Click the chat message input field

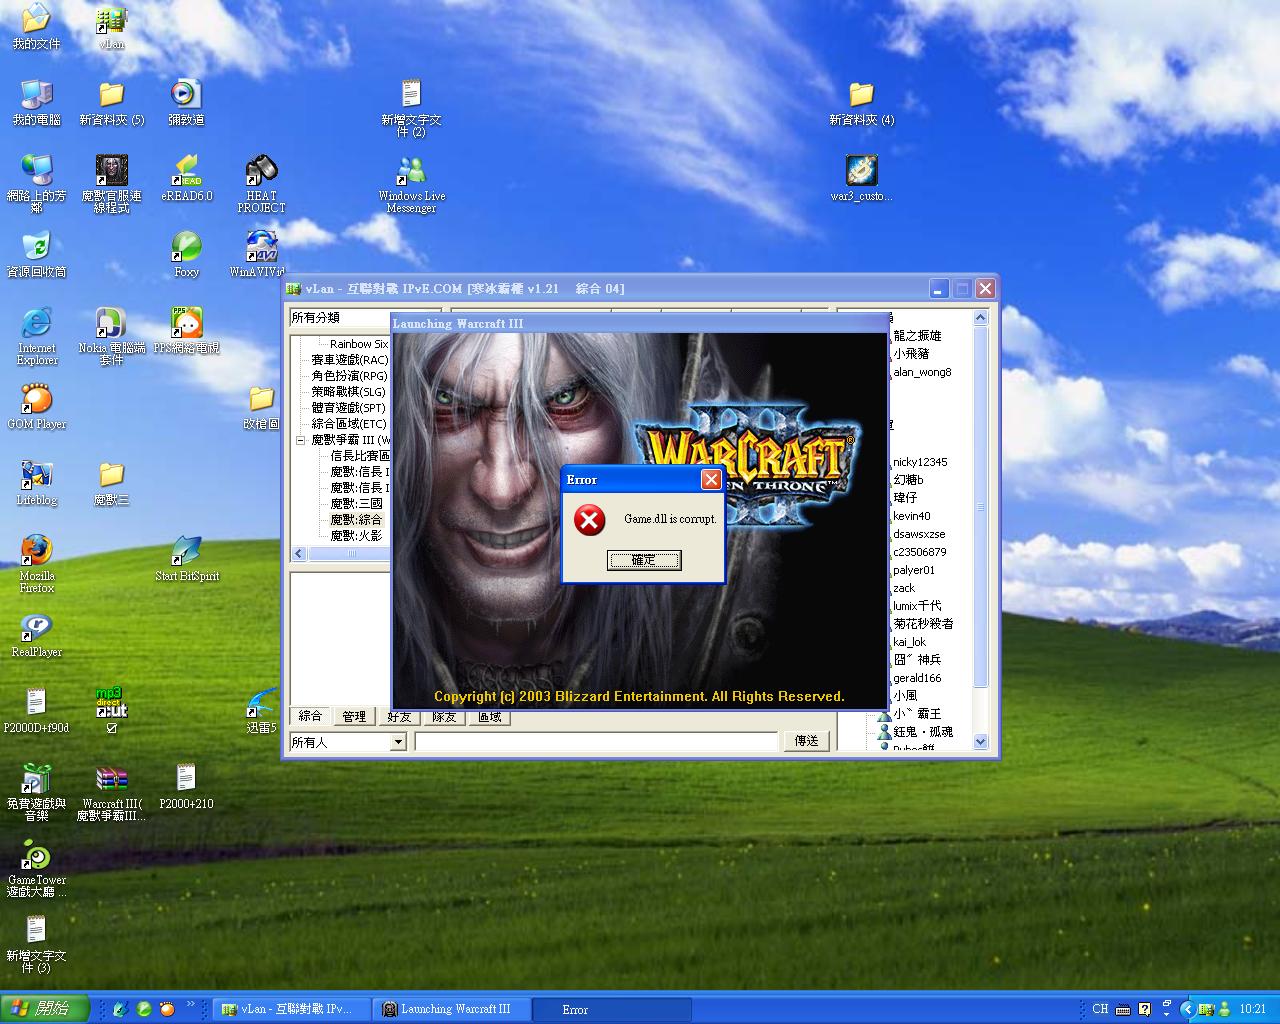click(x=596, y=742)
